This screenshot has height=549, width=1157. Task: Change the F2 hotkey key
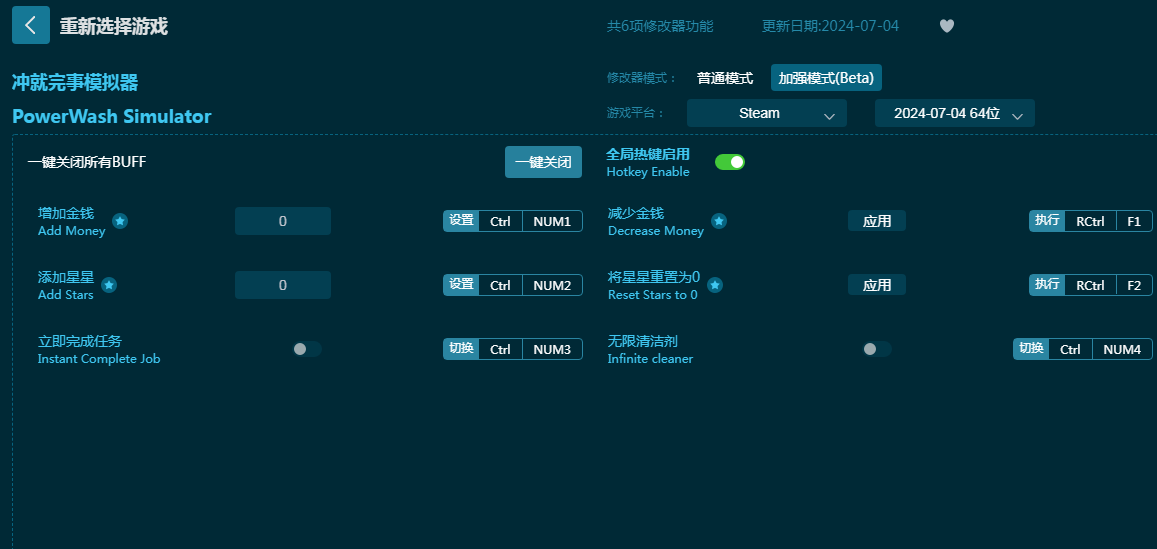[1134, 285]
